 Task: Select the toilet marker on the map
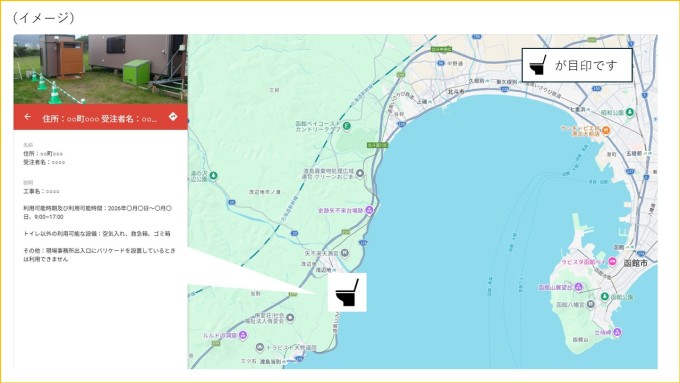pos(347,292)
